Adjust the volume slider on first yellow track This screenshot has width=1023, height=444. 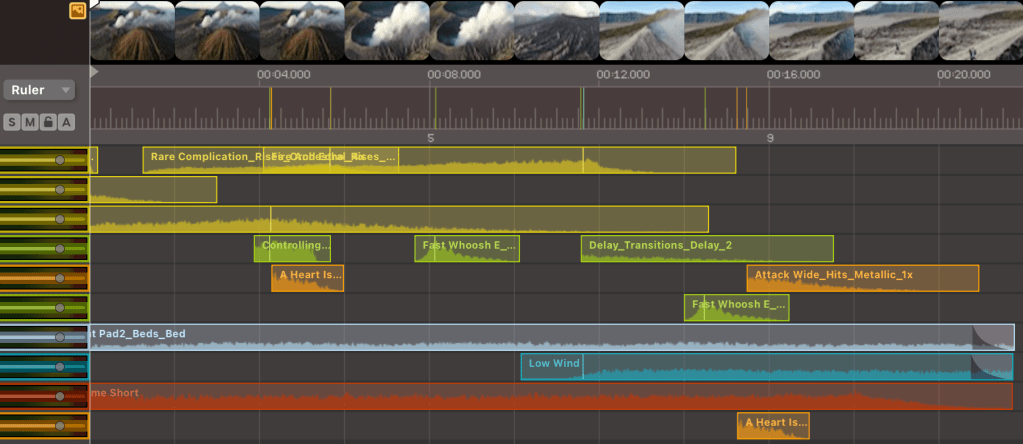[x=60, y=160]
